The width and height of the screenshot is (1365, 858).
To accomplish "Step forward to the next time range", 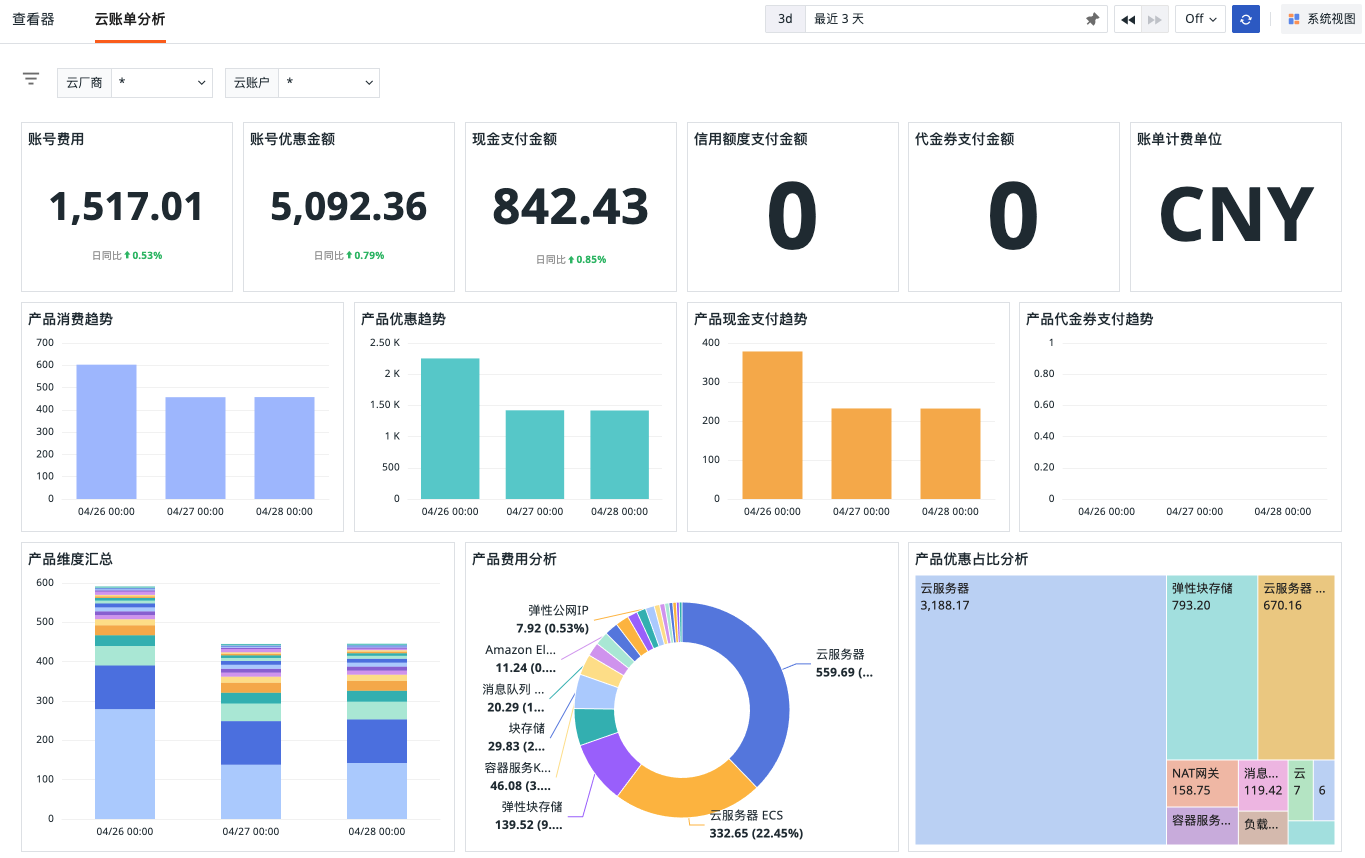I will click(x=1155, y=19).
